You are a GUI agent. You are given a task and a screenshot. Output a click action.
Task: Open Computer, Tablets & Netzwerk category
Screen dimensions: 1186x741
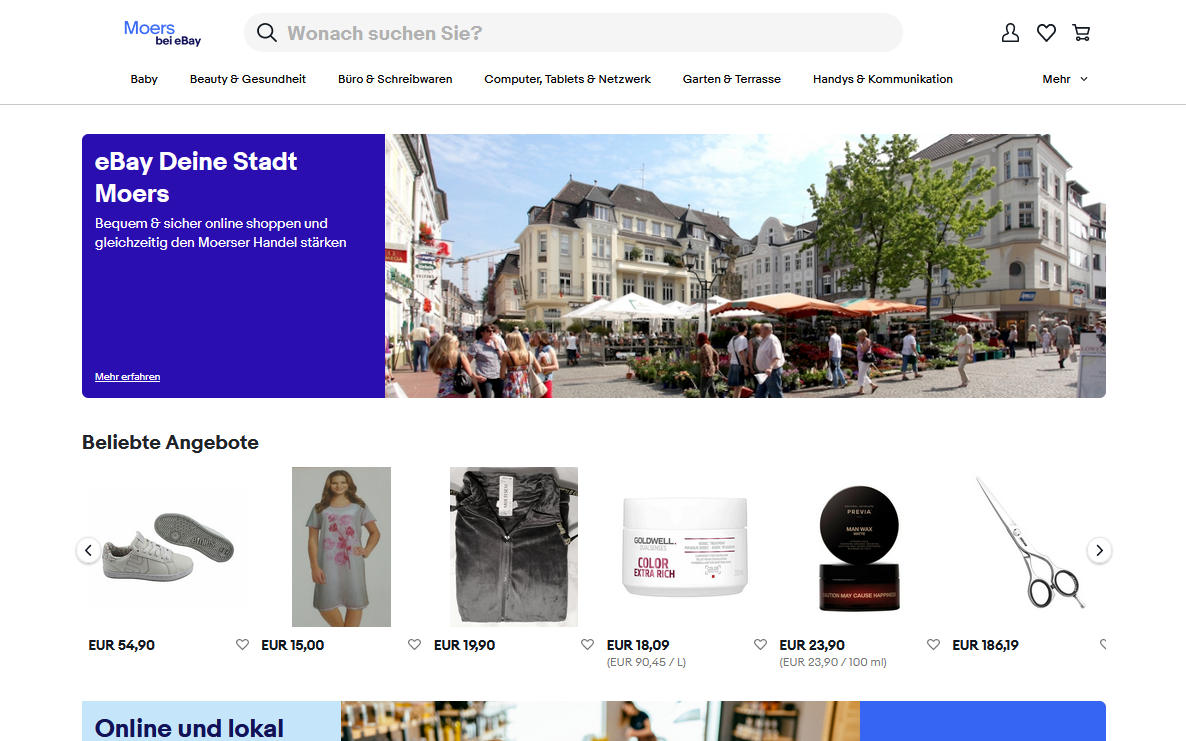coord(567,79)
